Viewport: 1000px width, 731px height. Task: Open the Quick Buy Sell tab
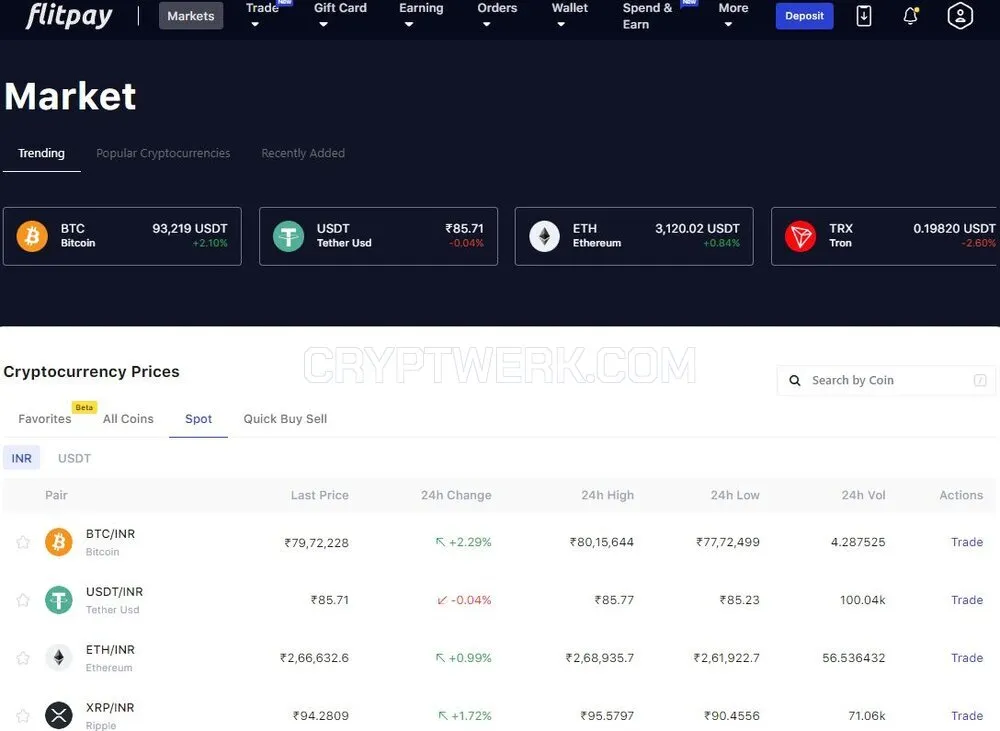click(285, 419)
